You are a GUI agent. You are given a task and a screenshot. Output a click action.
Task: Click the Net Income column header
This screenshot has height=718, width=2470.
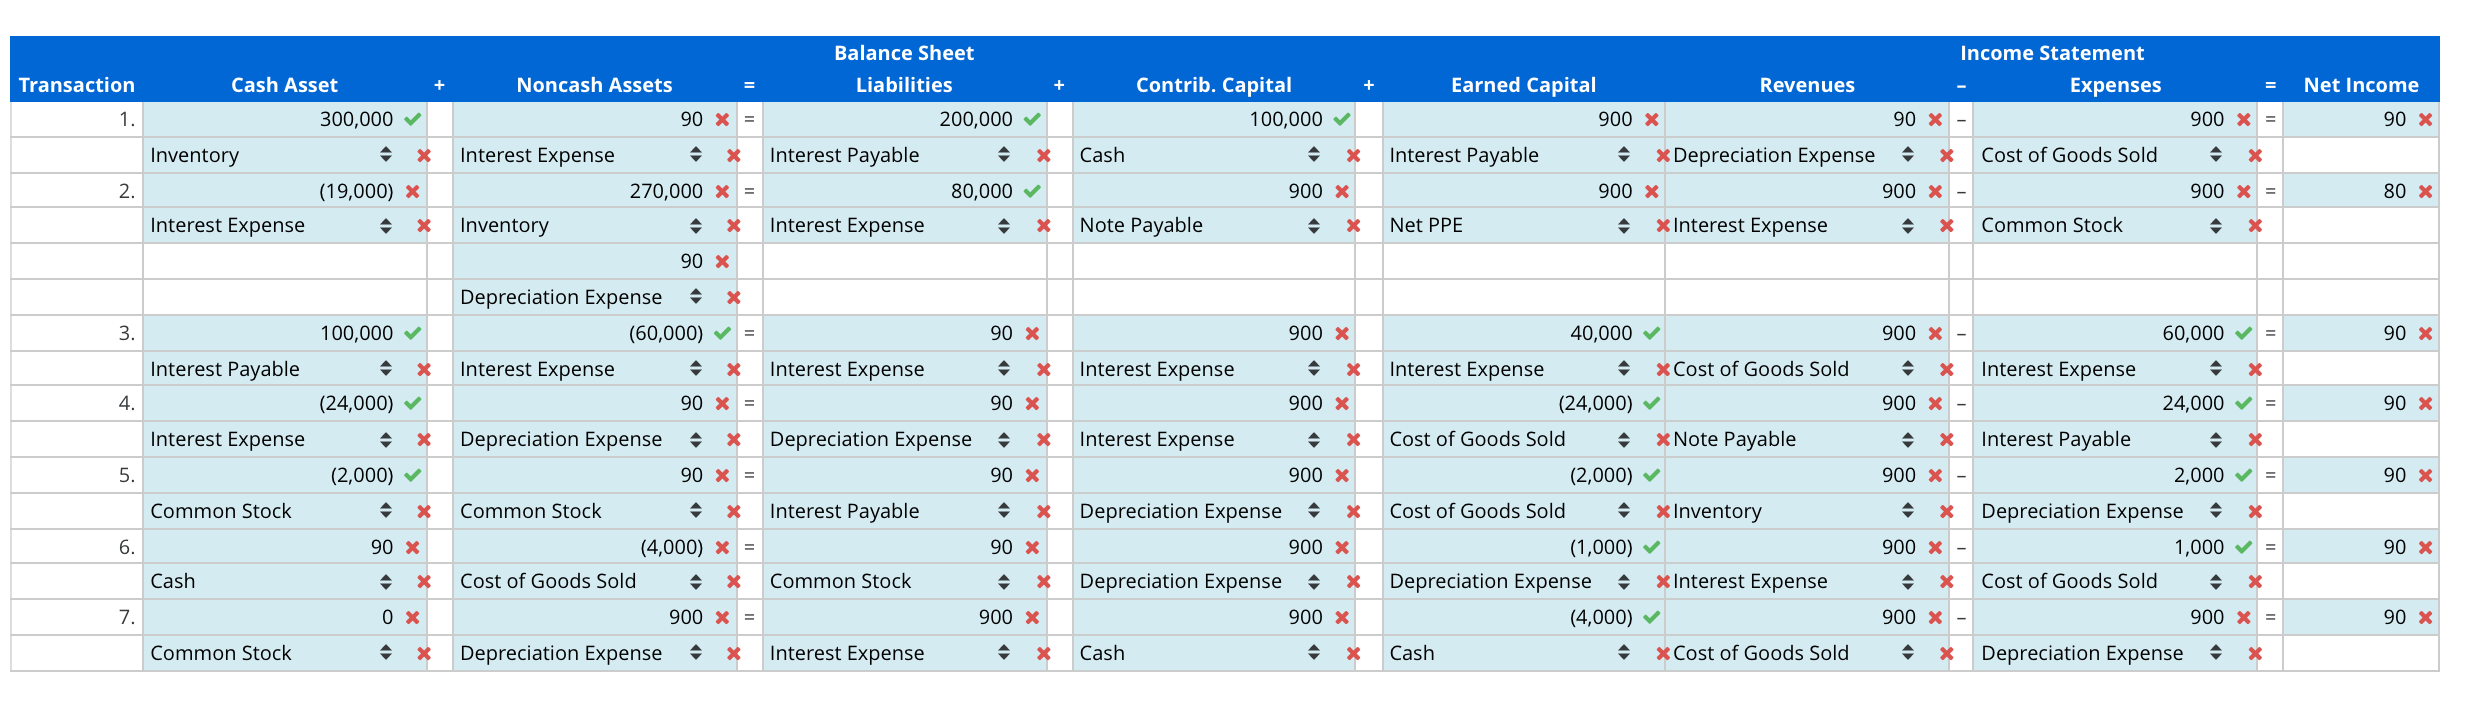click(2361, 85)
